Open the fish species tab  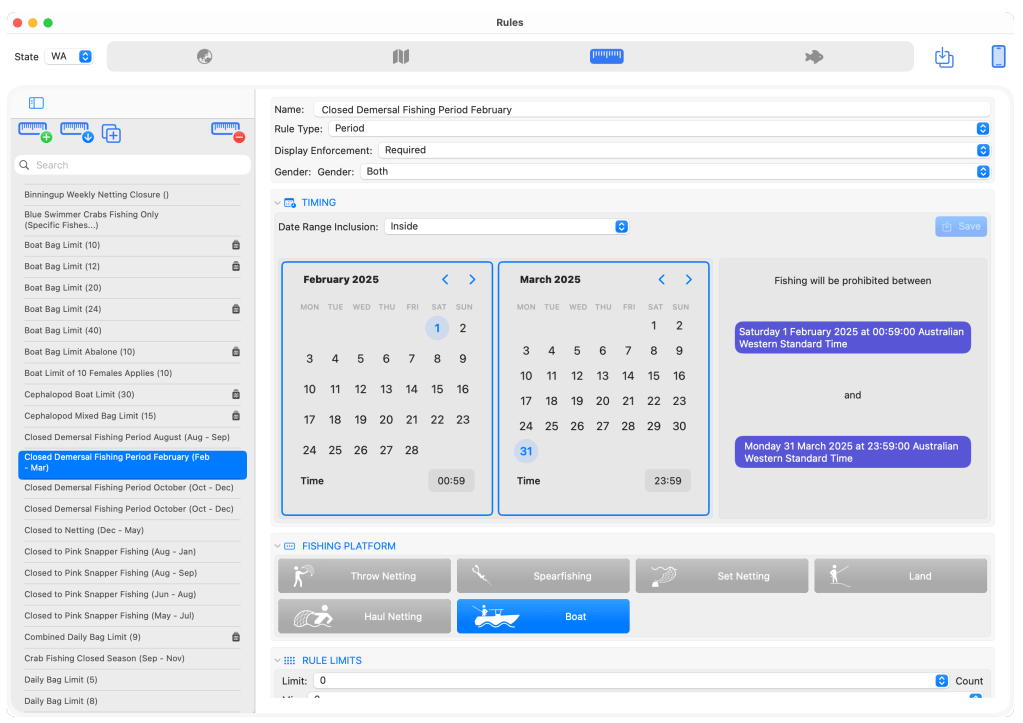click(814, 57)
